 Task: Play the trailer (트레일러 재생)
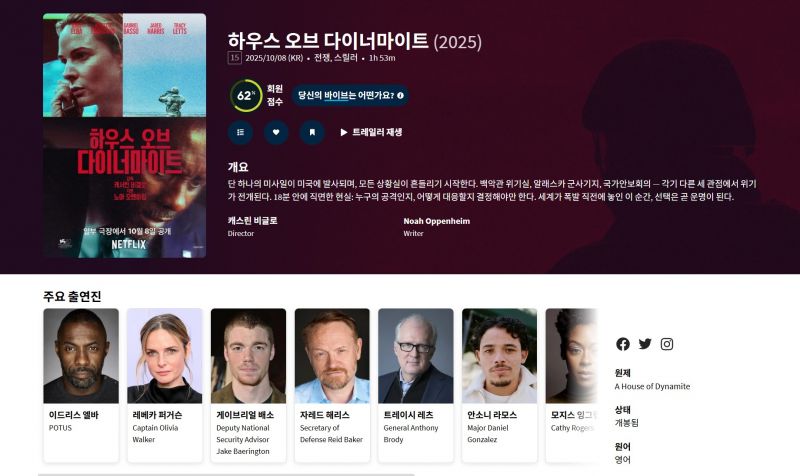pyautogui.click(x=371, y=132)
